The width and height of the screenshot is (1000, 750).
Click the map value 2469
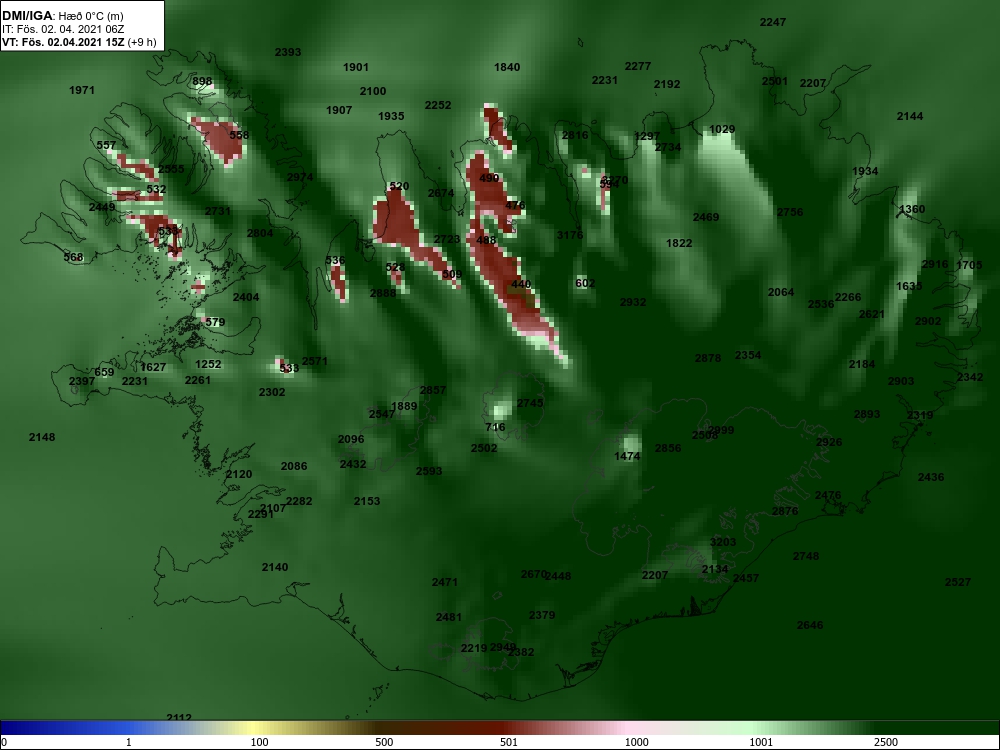[x=706, y=217]
